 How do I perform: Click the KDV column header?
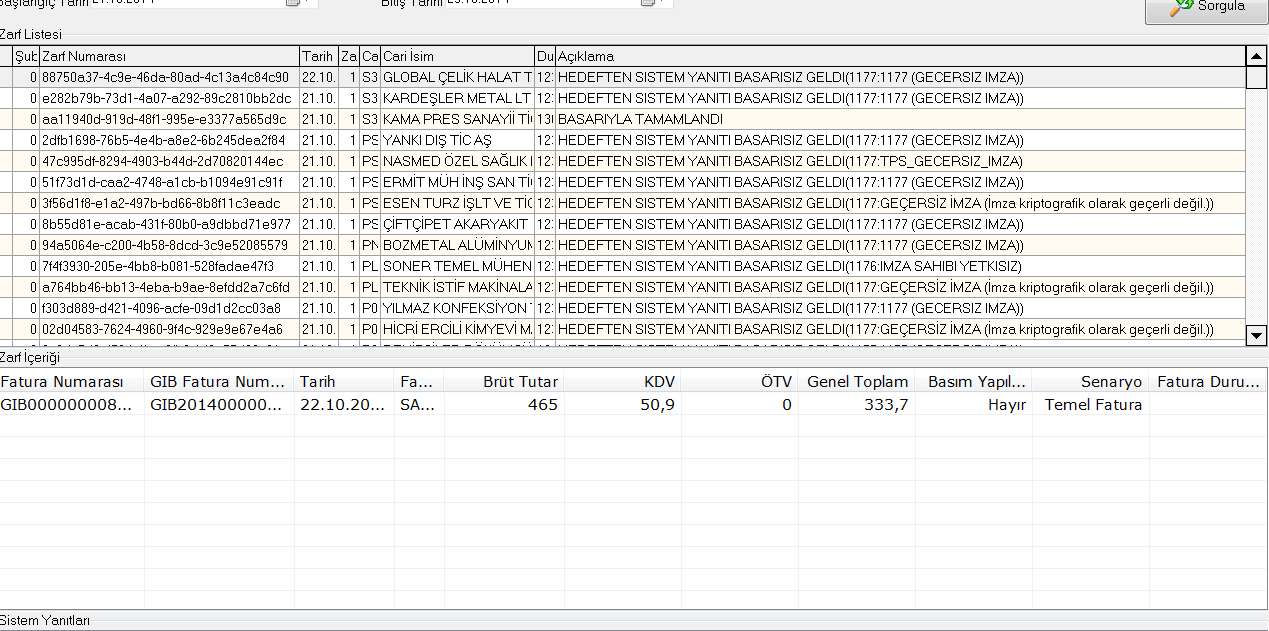pyautogui.click(x=623, y=381)
